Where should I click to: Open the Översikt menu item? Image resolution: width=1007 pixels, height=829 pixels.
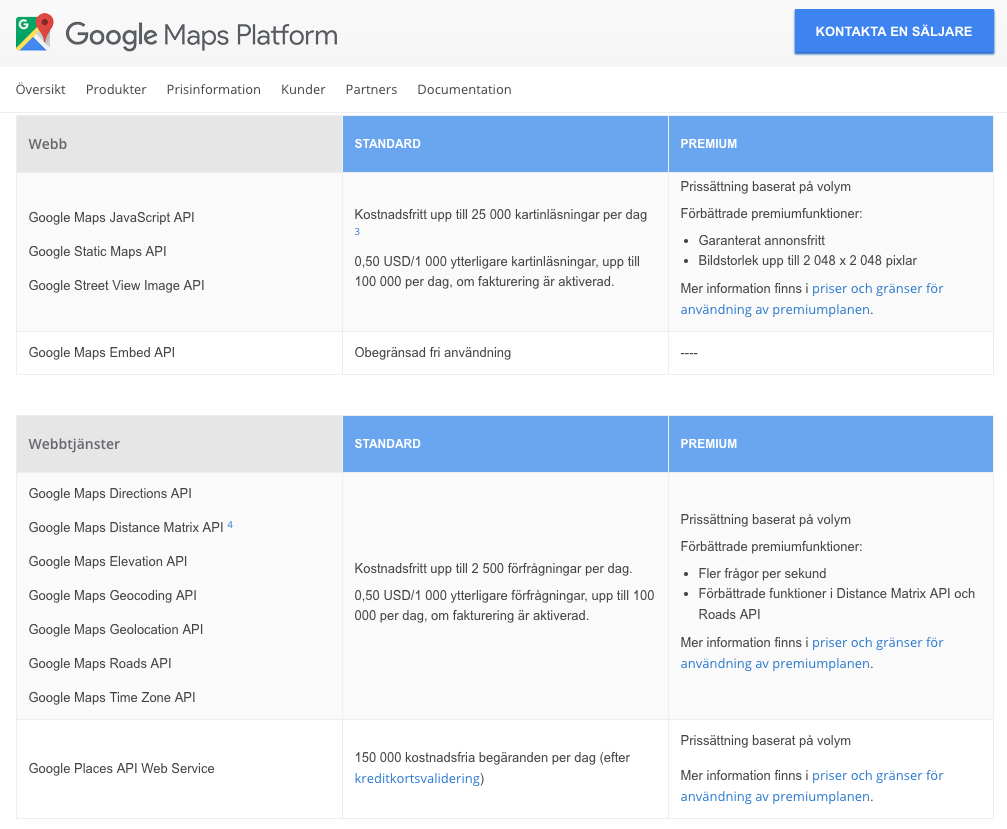40,89
